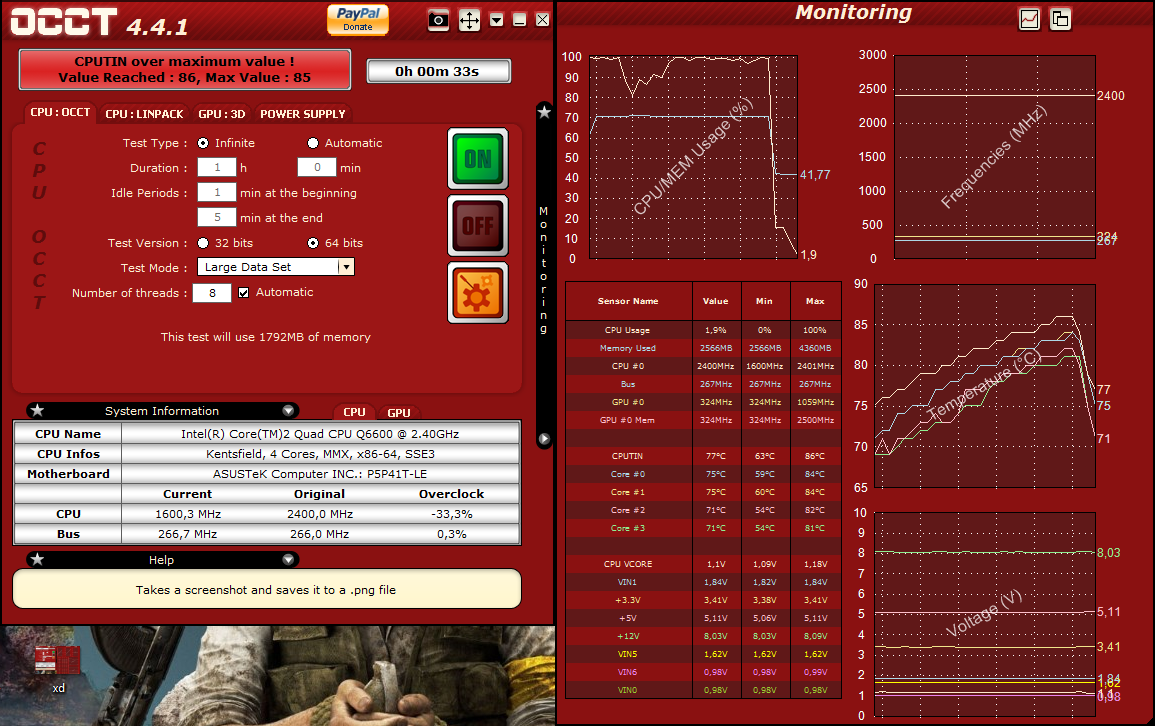Toggle the Automatic threads checkbox
This screenshot has height=726, width=1155.
coord(244,293)
